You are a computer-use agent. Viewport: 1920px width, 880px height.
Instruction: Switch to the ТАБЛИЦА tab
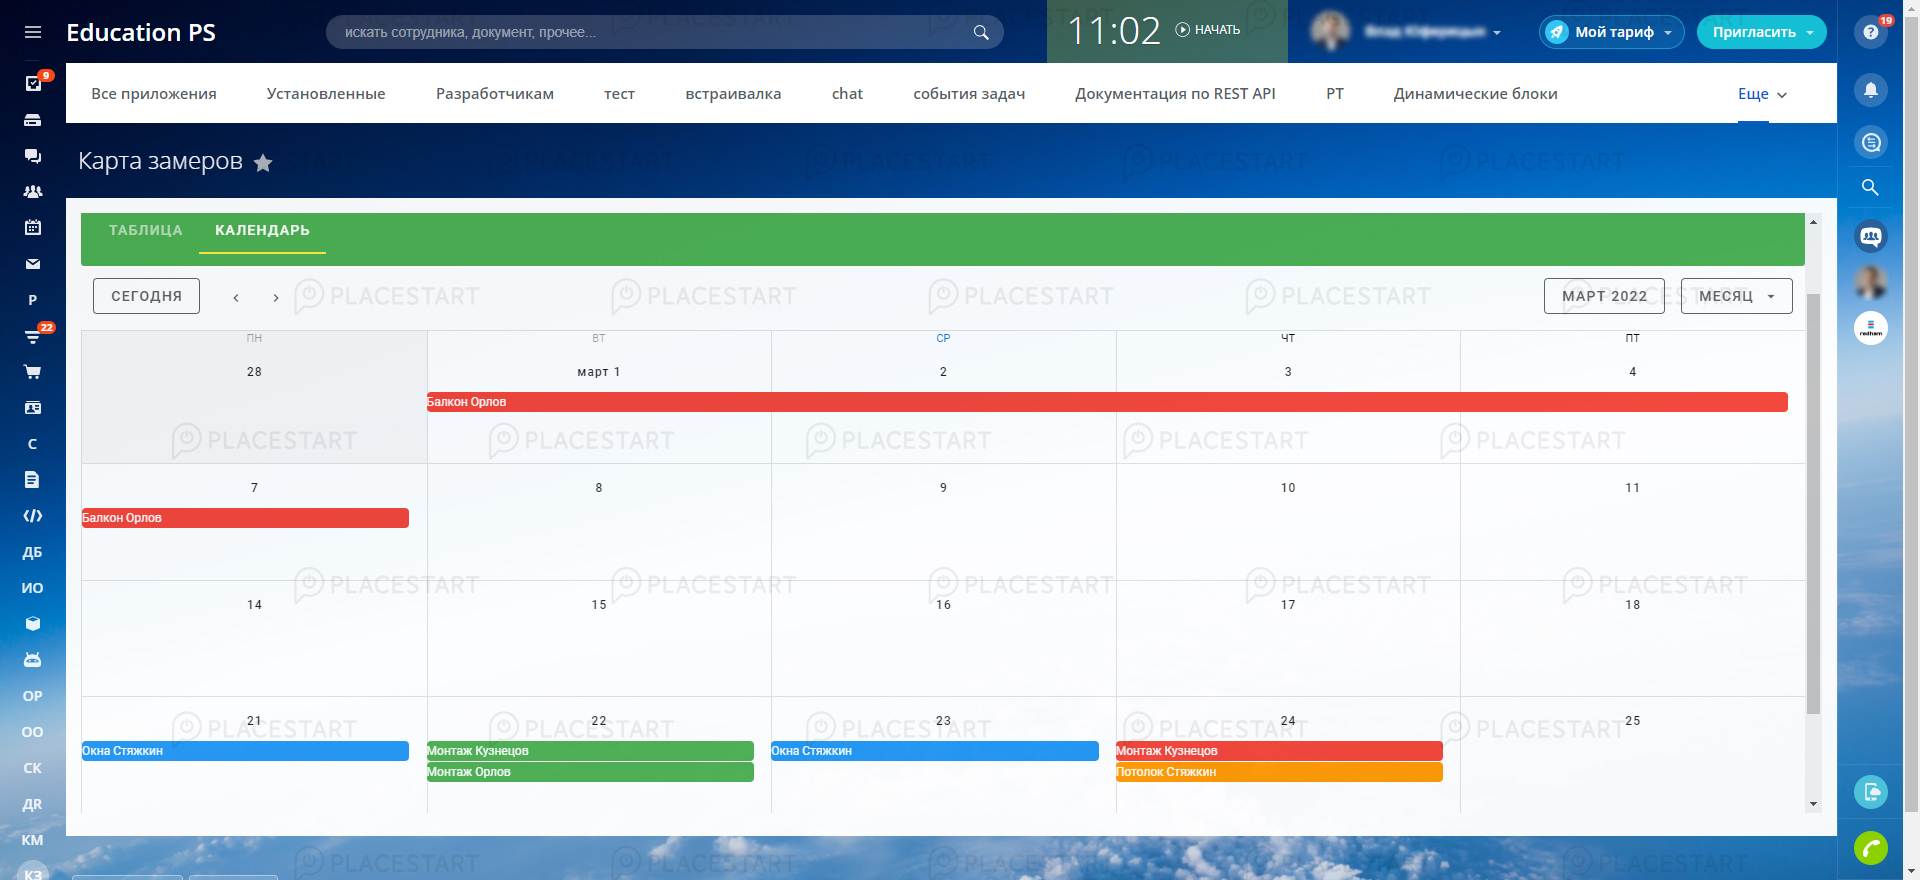click(x=146, y=230)
